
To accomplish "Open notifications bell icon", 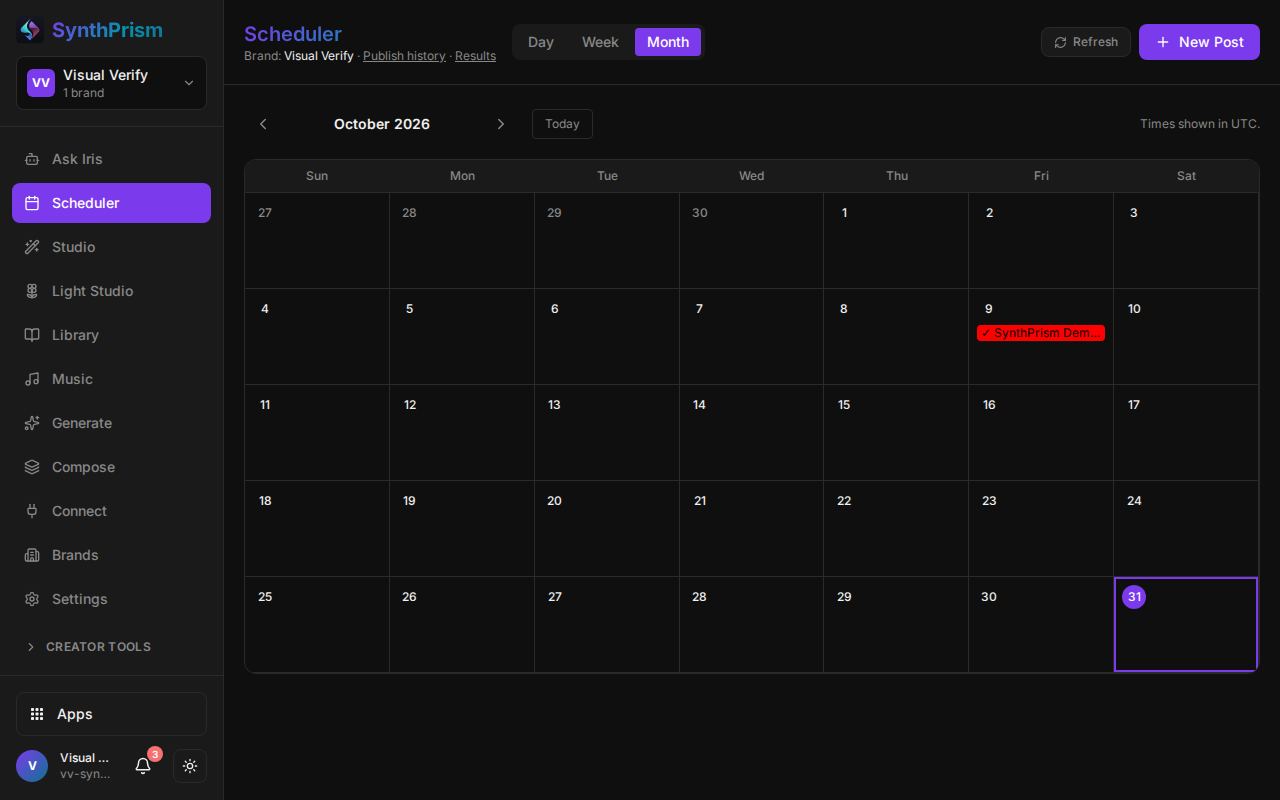I will (x=143, y=766).
